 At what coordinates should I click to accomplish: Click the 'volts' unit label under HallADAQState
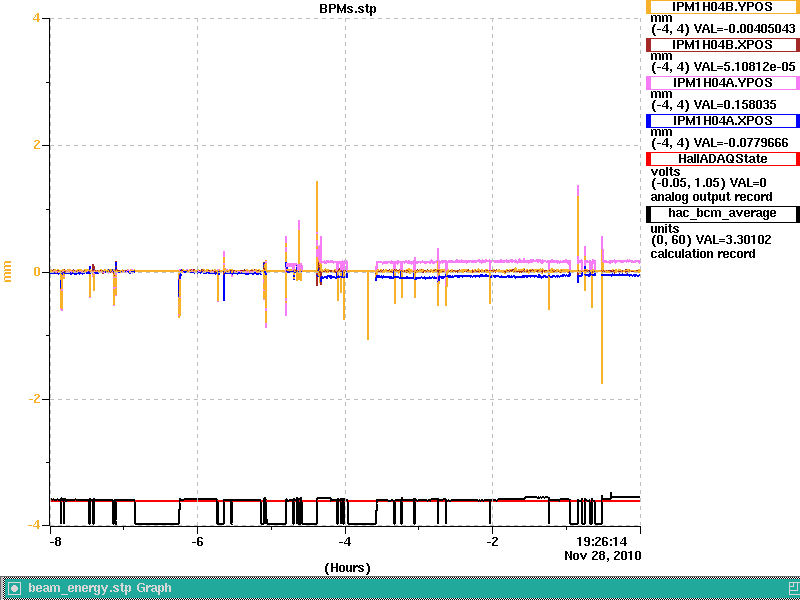(x=665, y=171)
